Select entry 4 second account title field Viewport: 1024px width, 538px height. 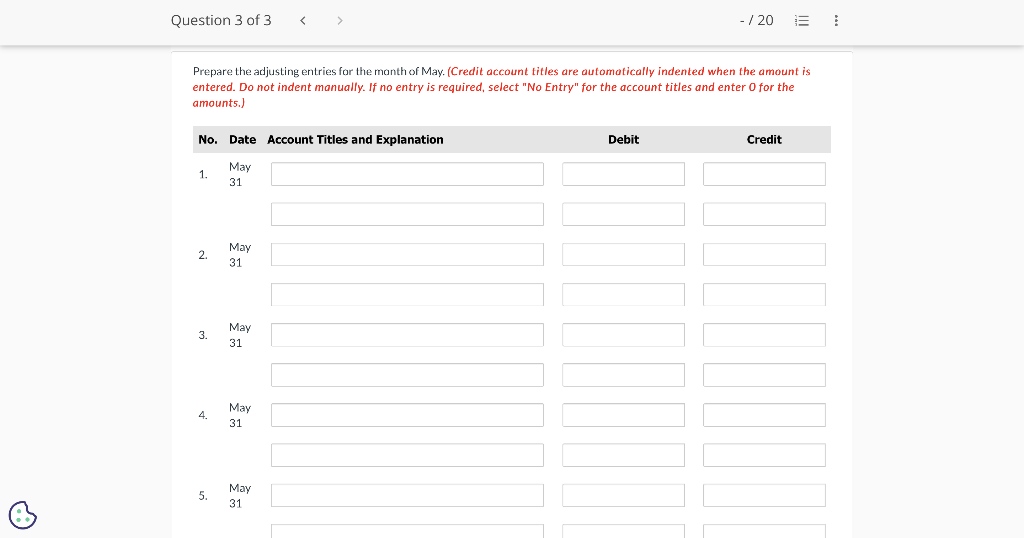[x=408, y=455]
